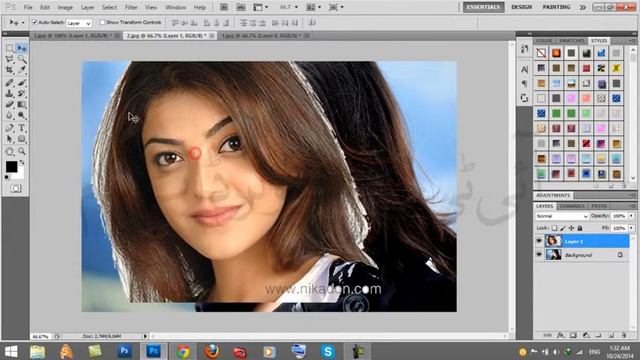Open the Image menu

pos(65,7)
